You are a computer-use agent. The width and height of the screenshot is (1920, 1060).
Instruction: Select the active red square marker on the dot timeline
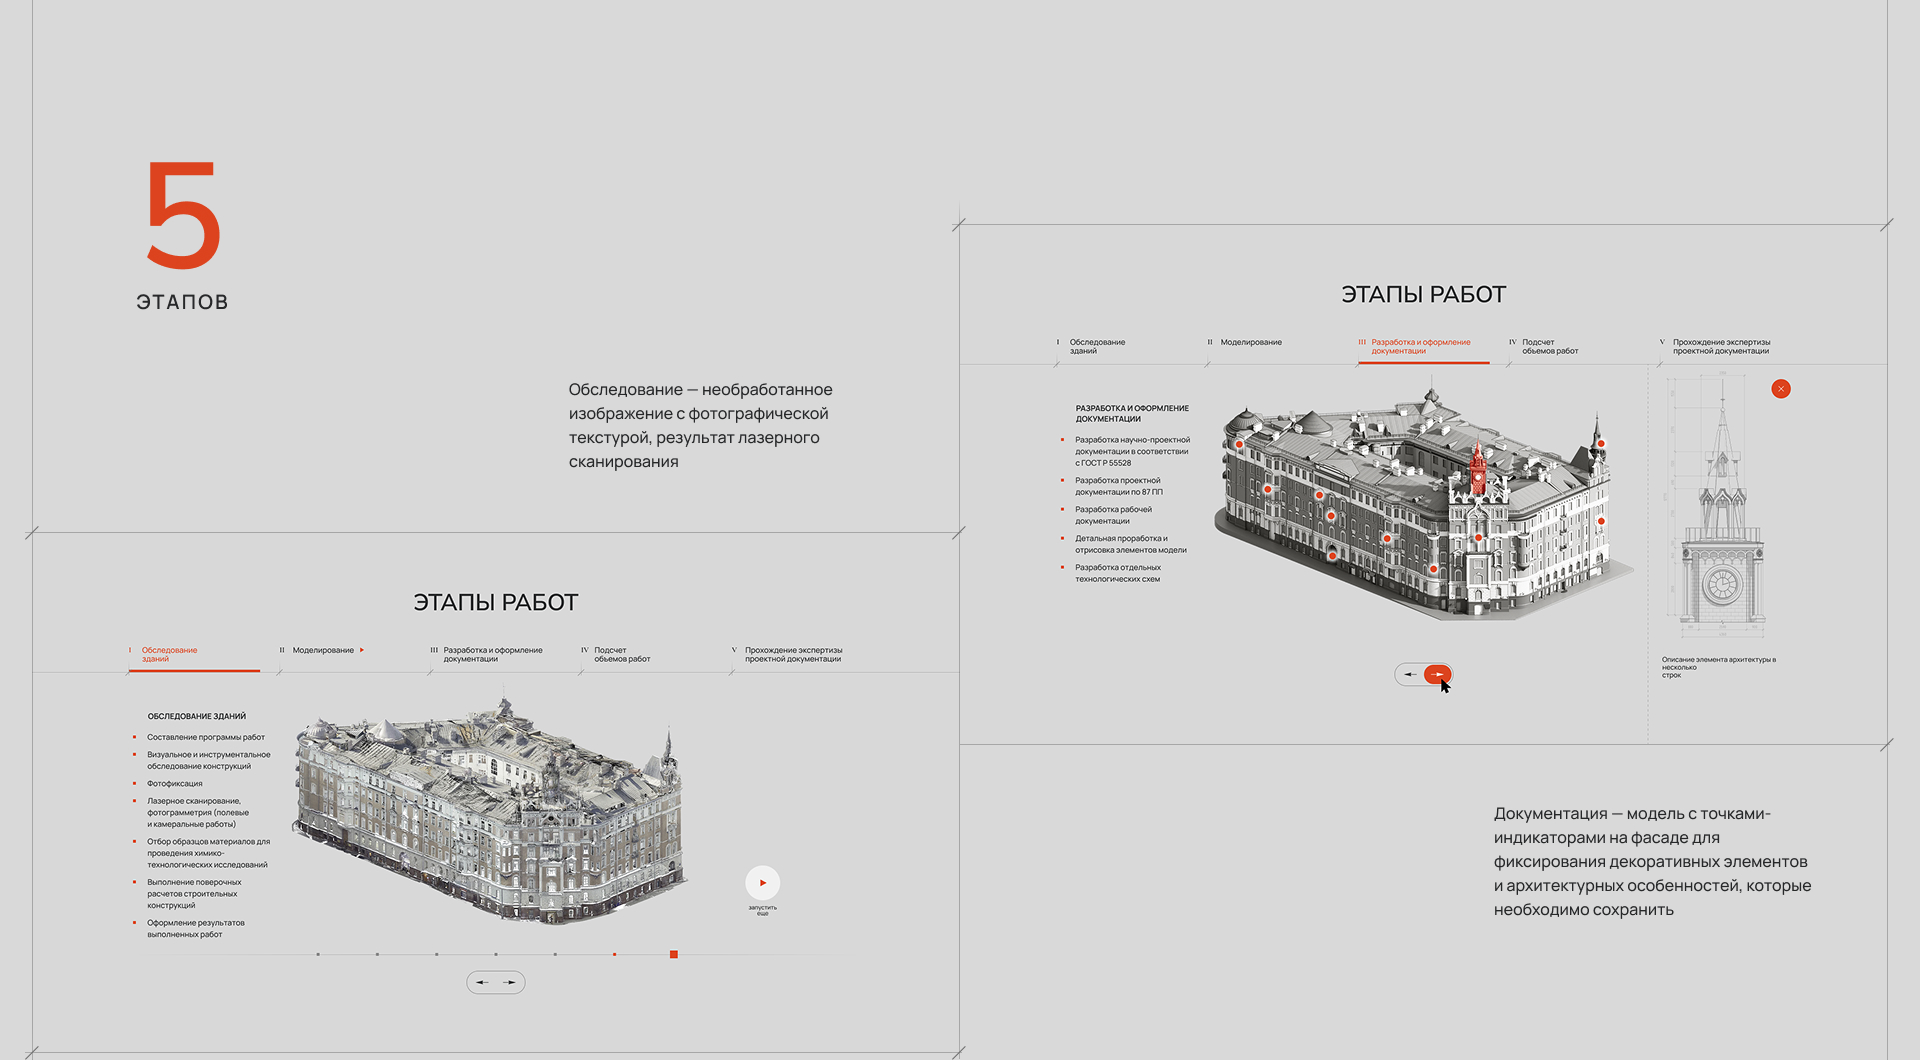coord(674,955)
